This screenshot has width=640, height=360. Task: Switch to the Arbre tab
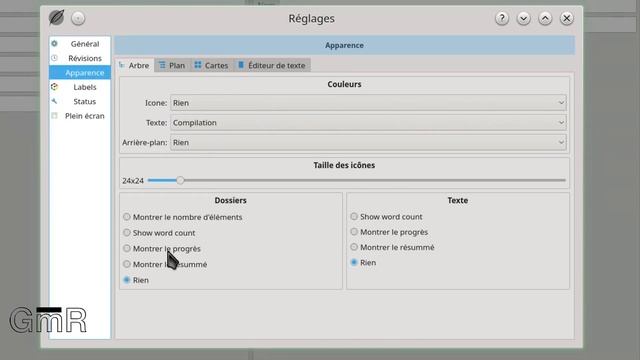[x=134, y=65]
